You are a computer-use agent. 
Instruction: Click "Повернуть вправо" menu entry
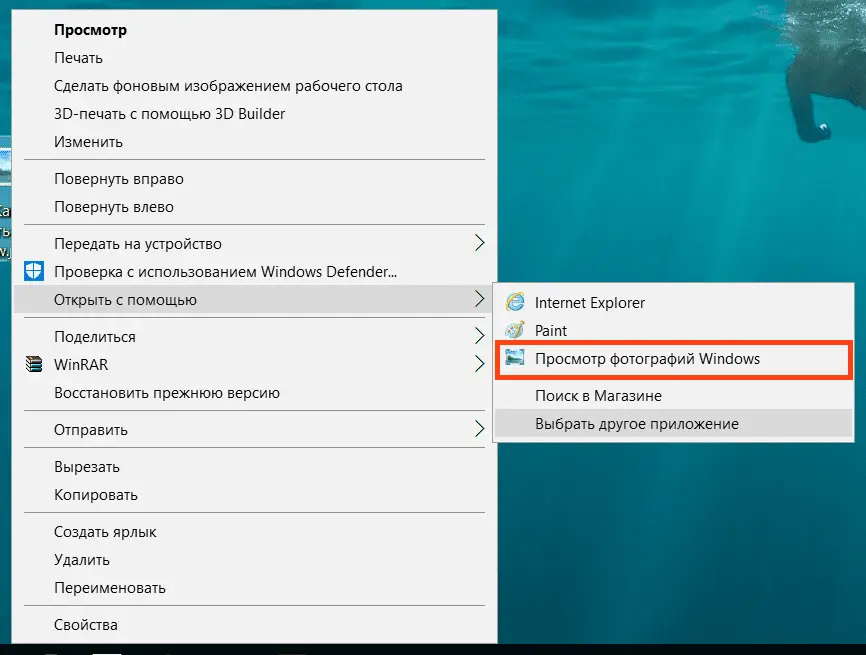(118, 179)
